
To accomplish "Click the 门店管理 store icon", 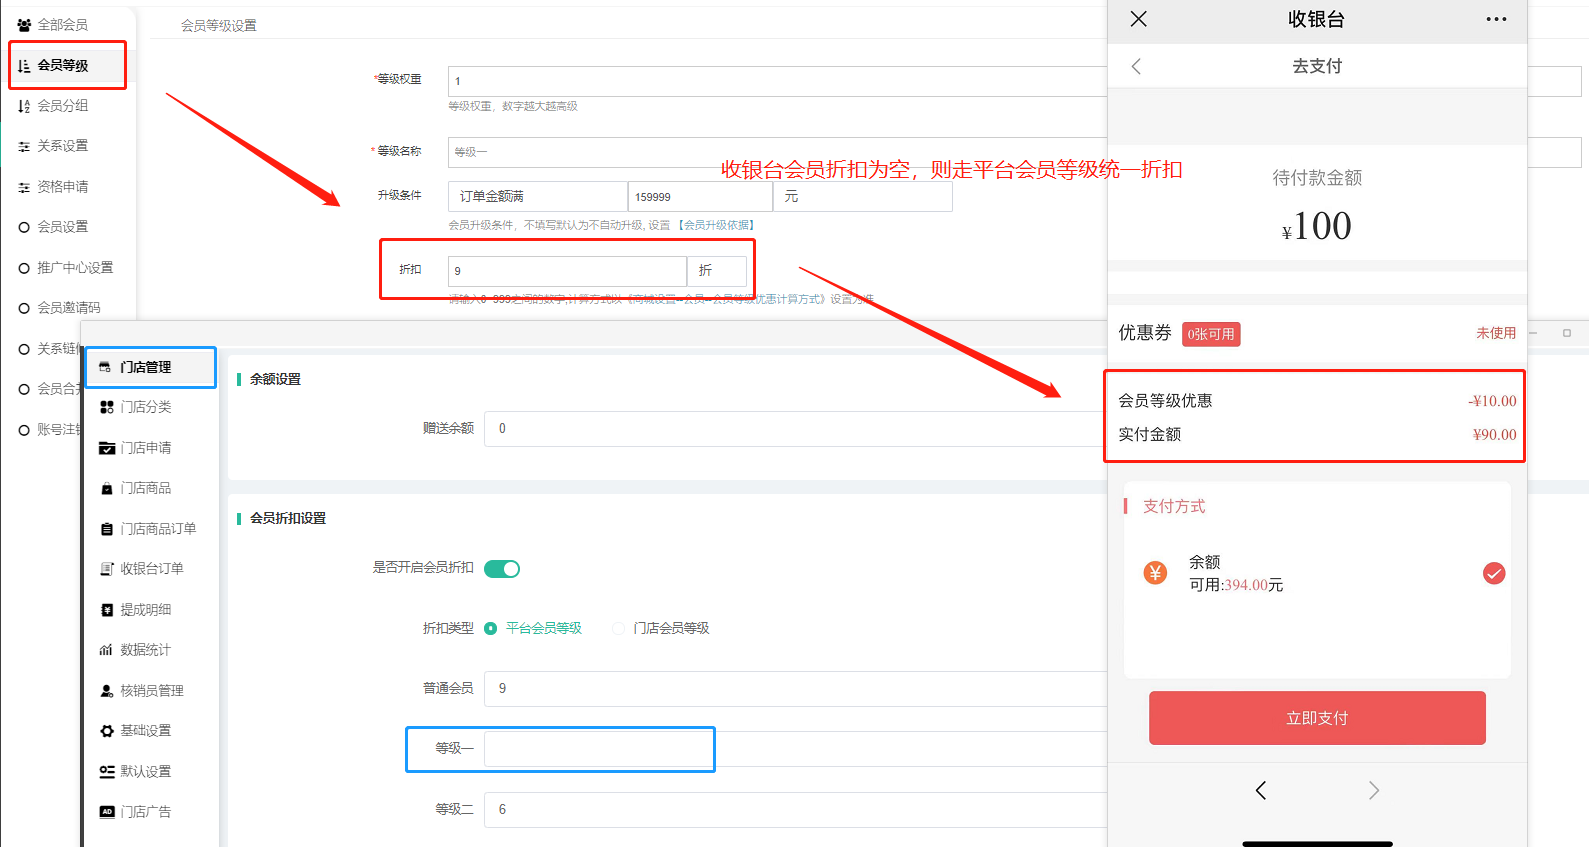I will 105,367.
